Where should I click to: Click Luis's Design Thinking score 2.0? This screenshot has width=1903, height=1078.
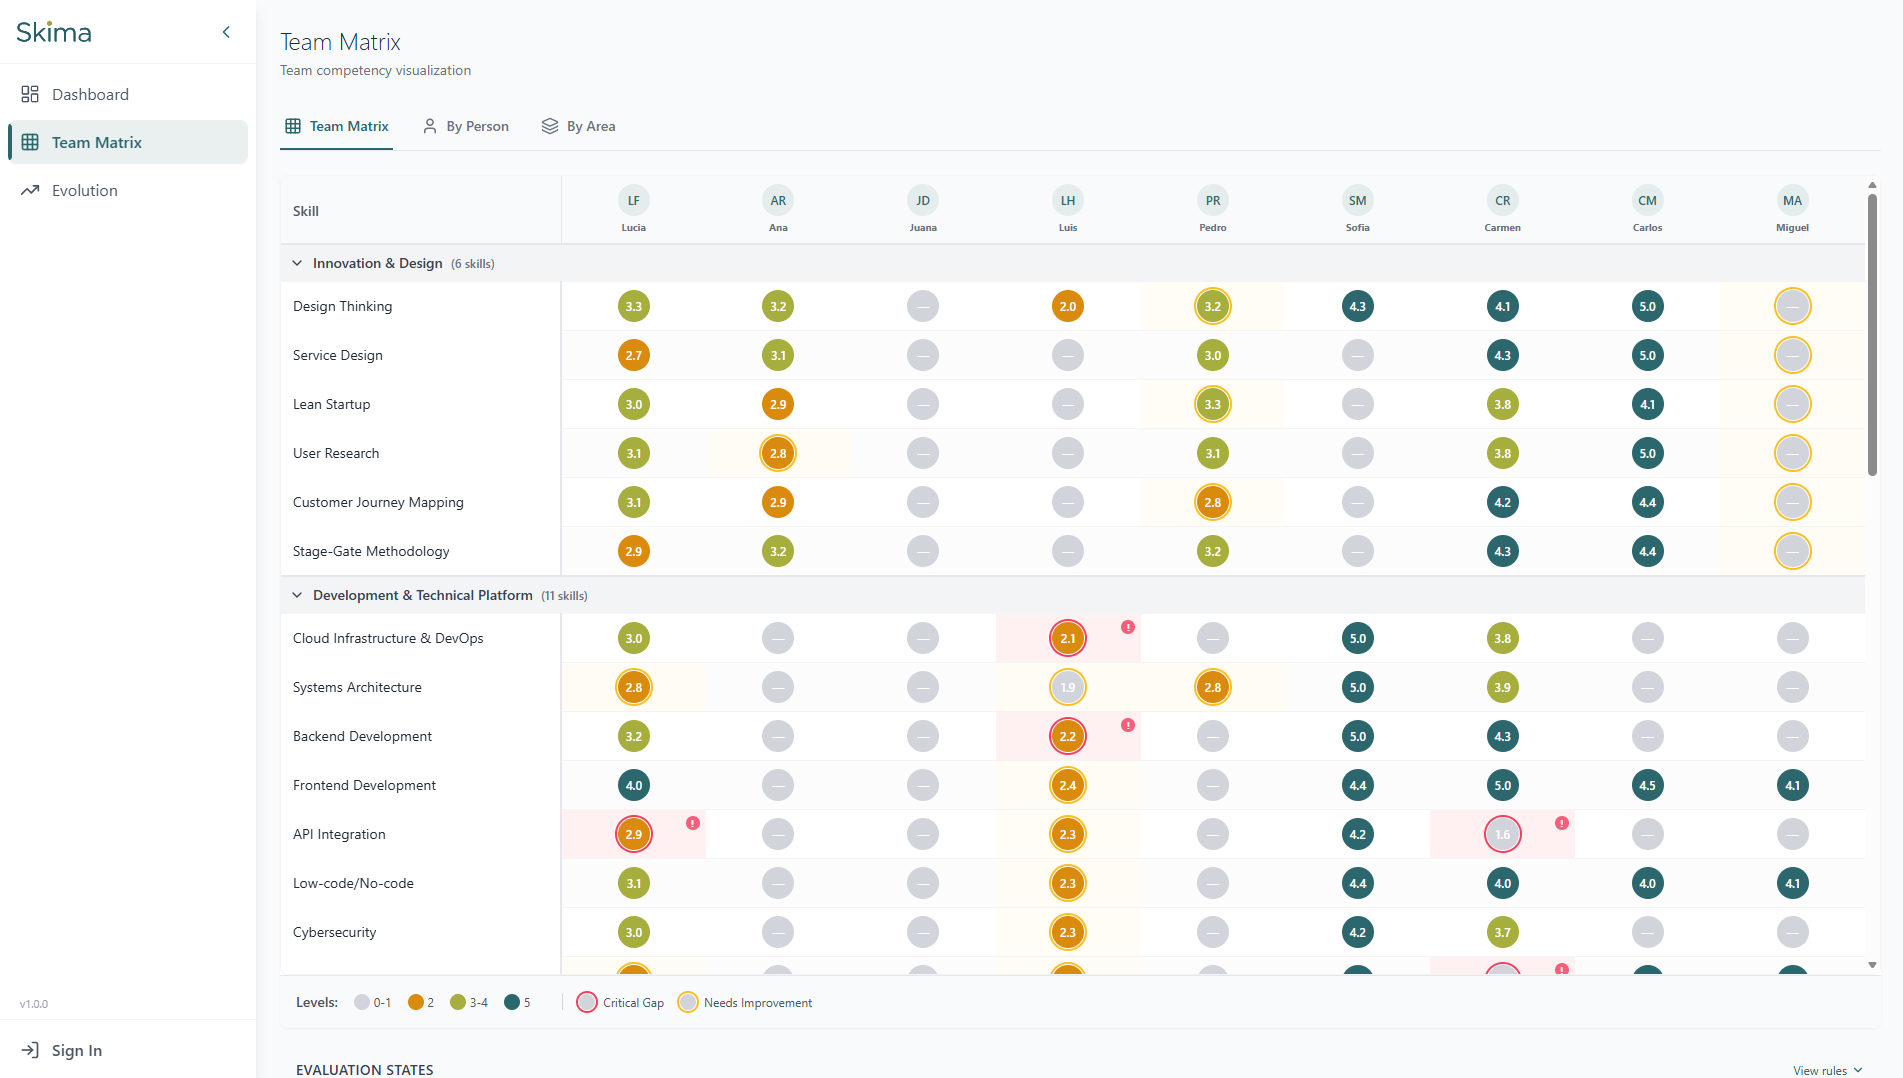(x=1068, y=306)
